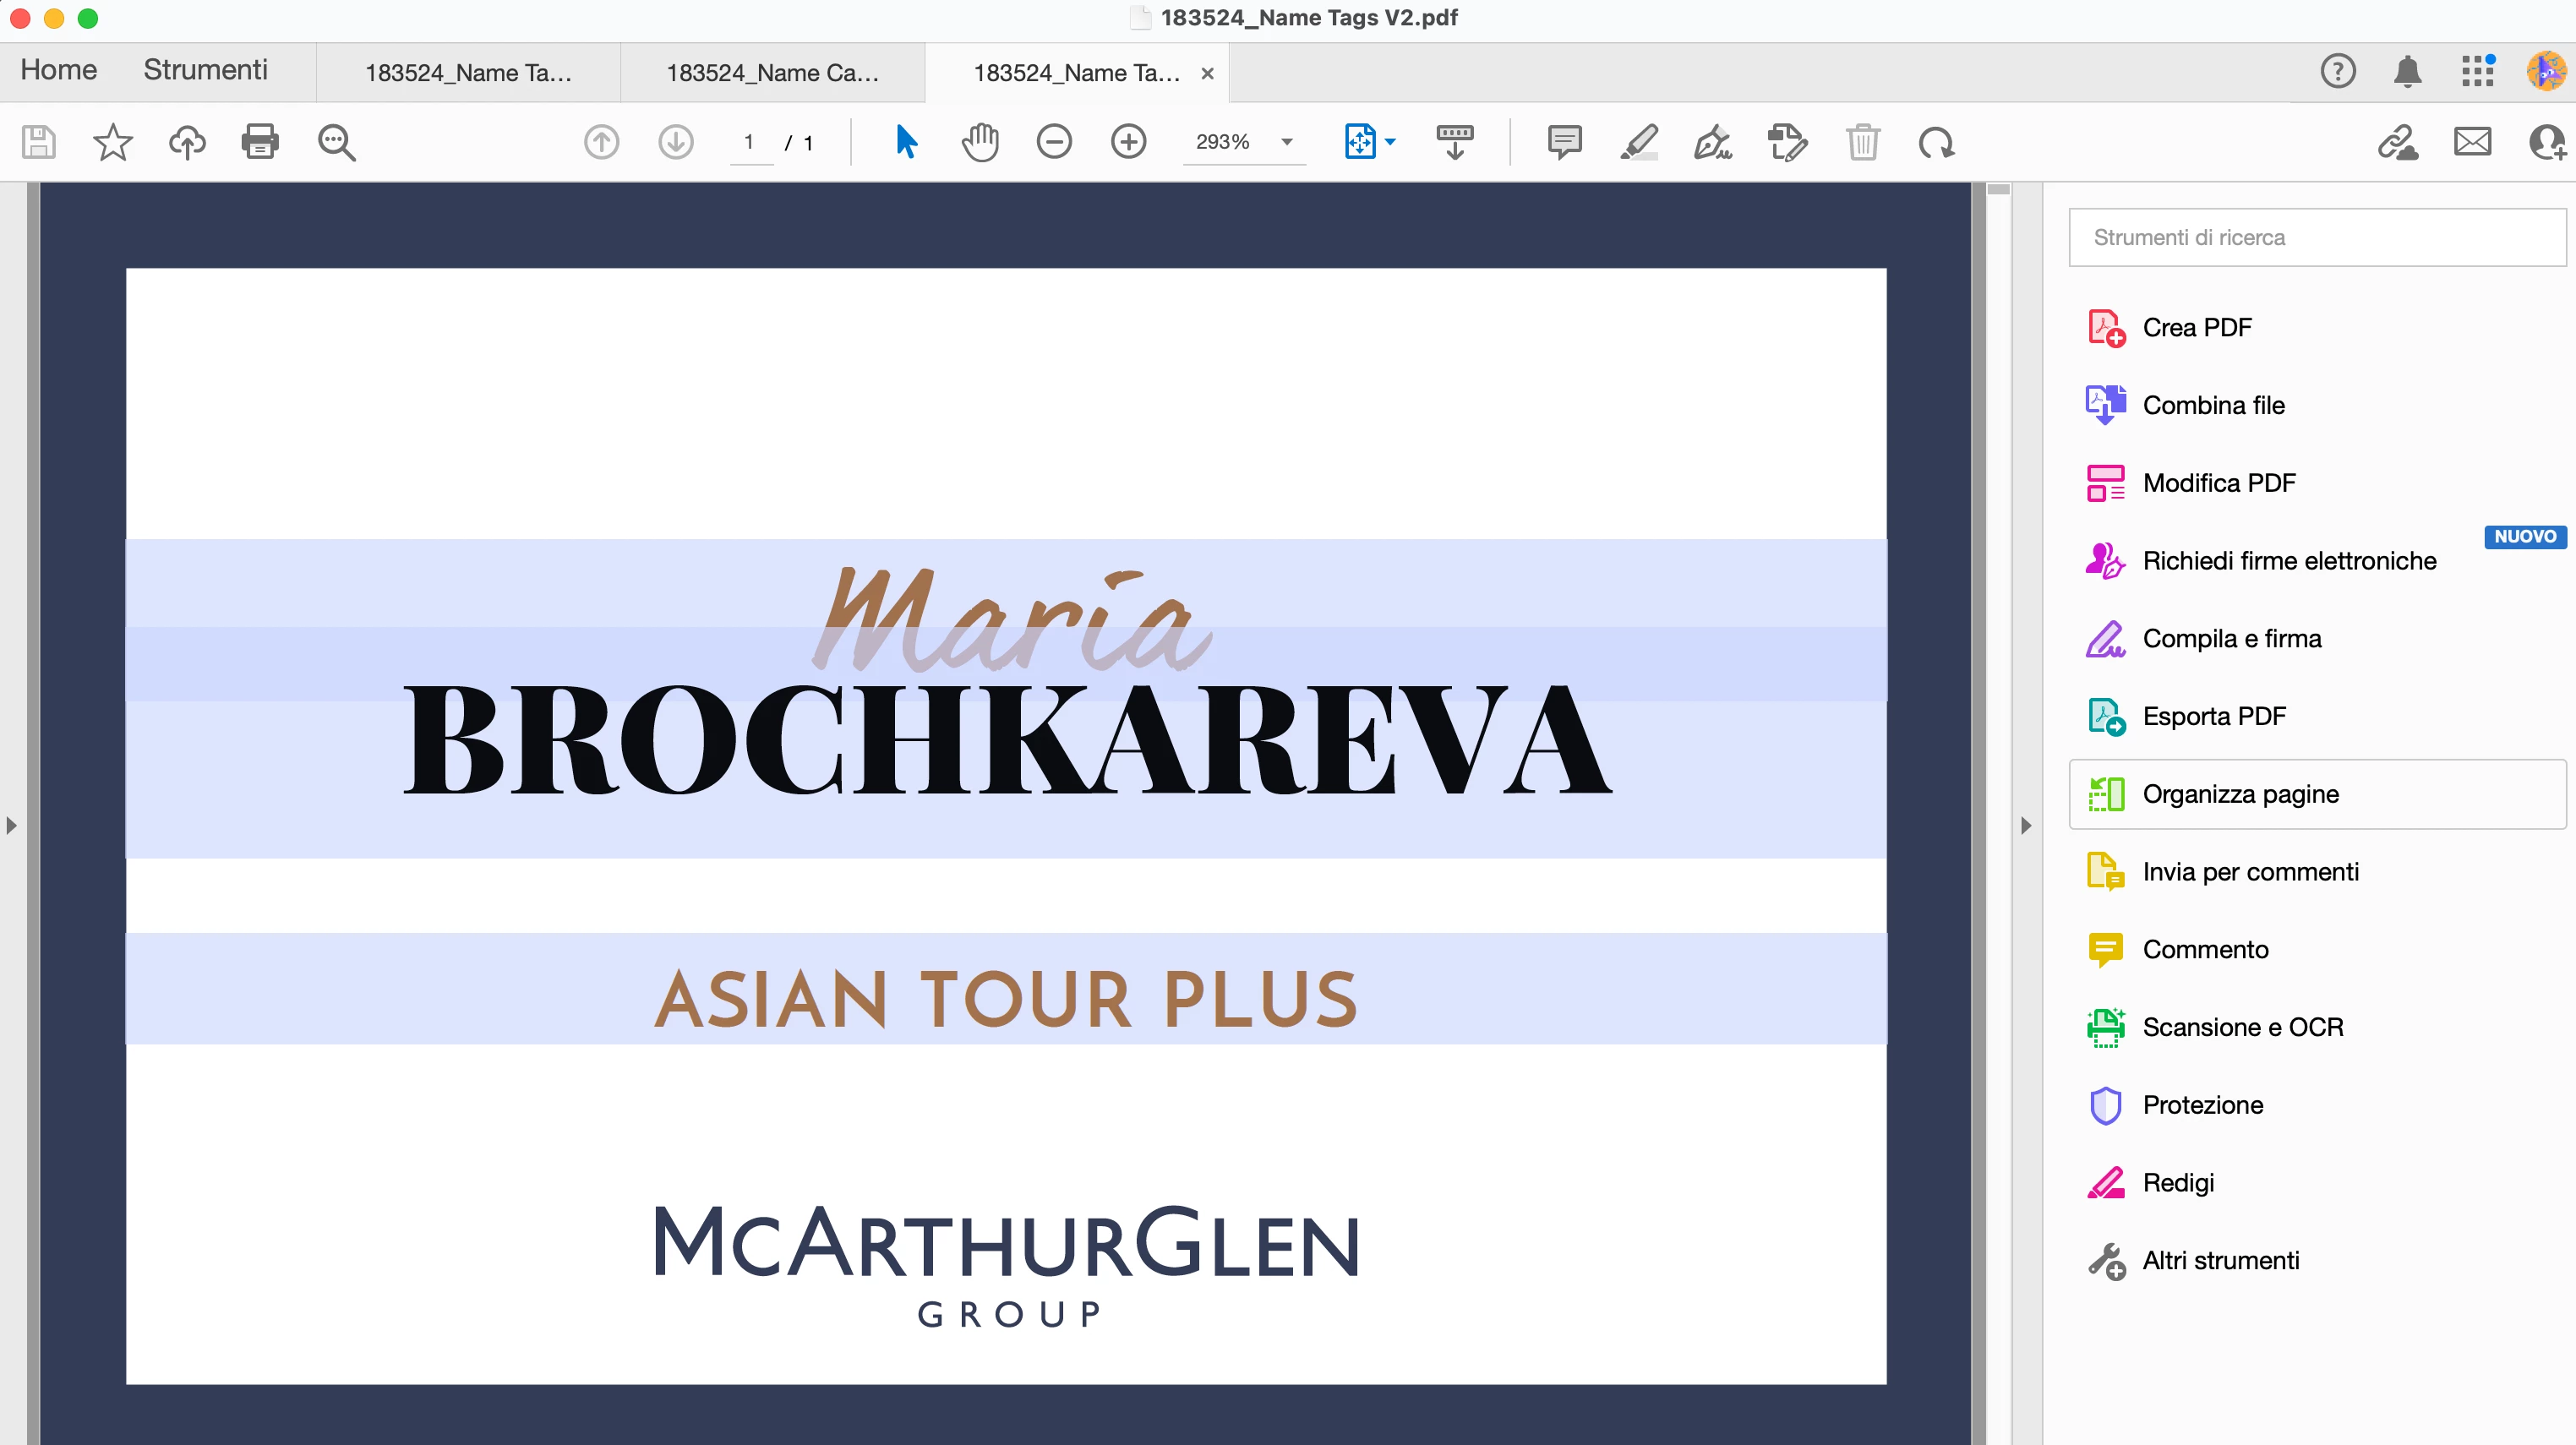Click the print file icon
The height and width of the screenshot is (1445, 2576).
(x=260, y=142)
